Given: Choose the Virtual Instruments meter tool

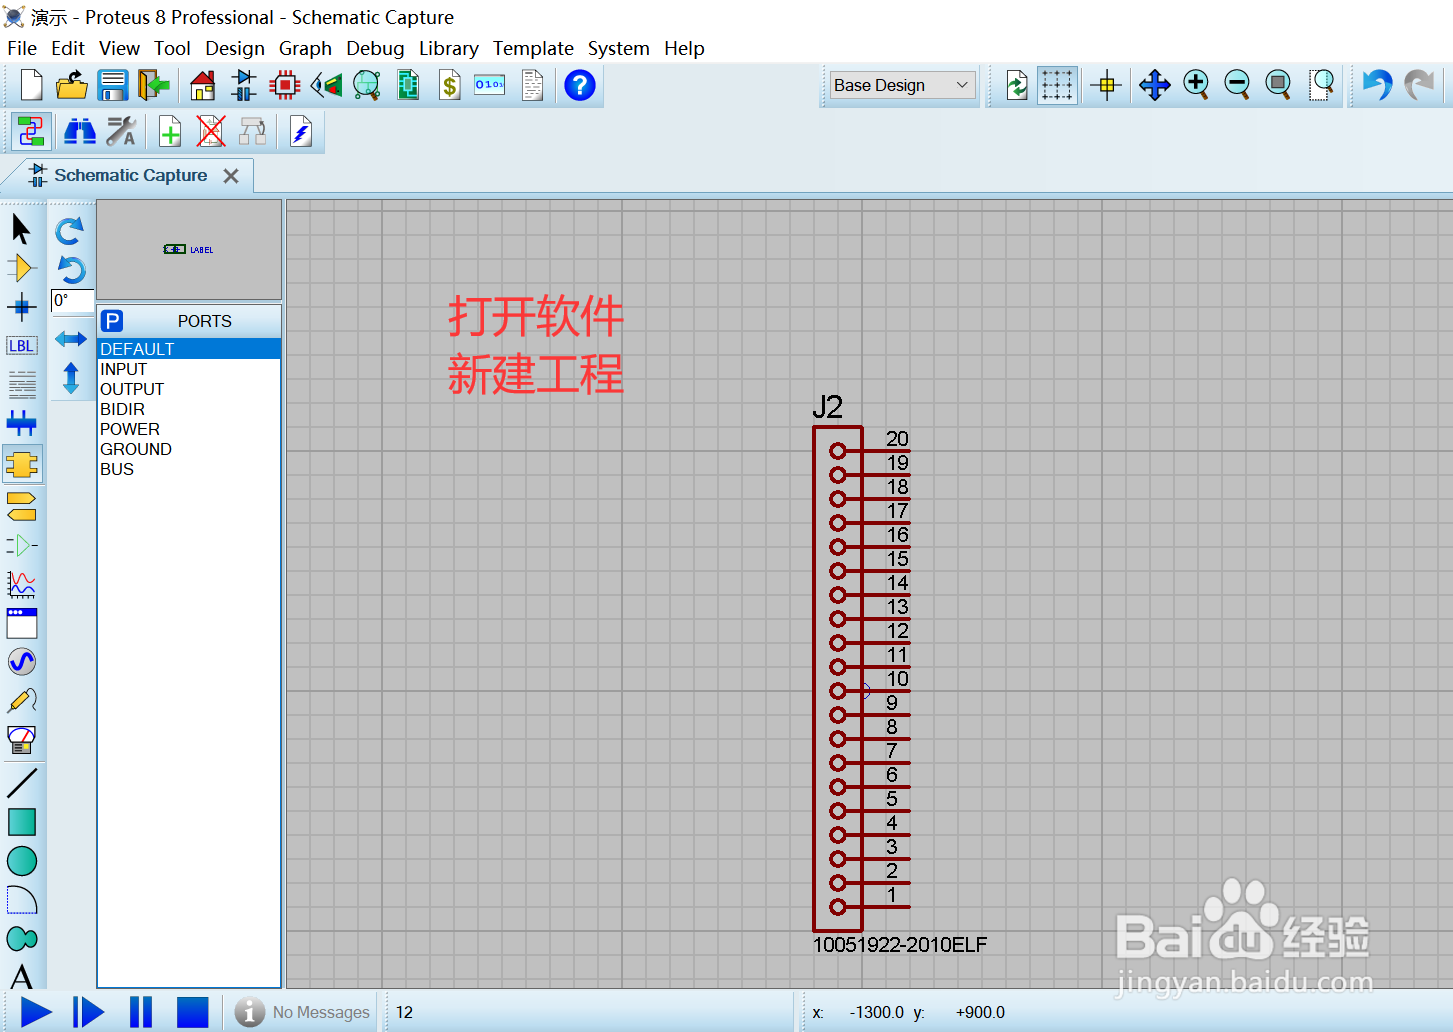Looking at the screenshot, I should click(x=21, y=740).
